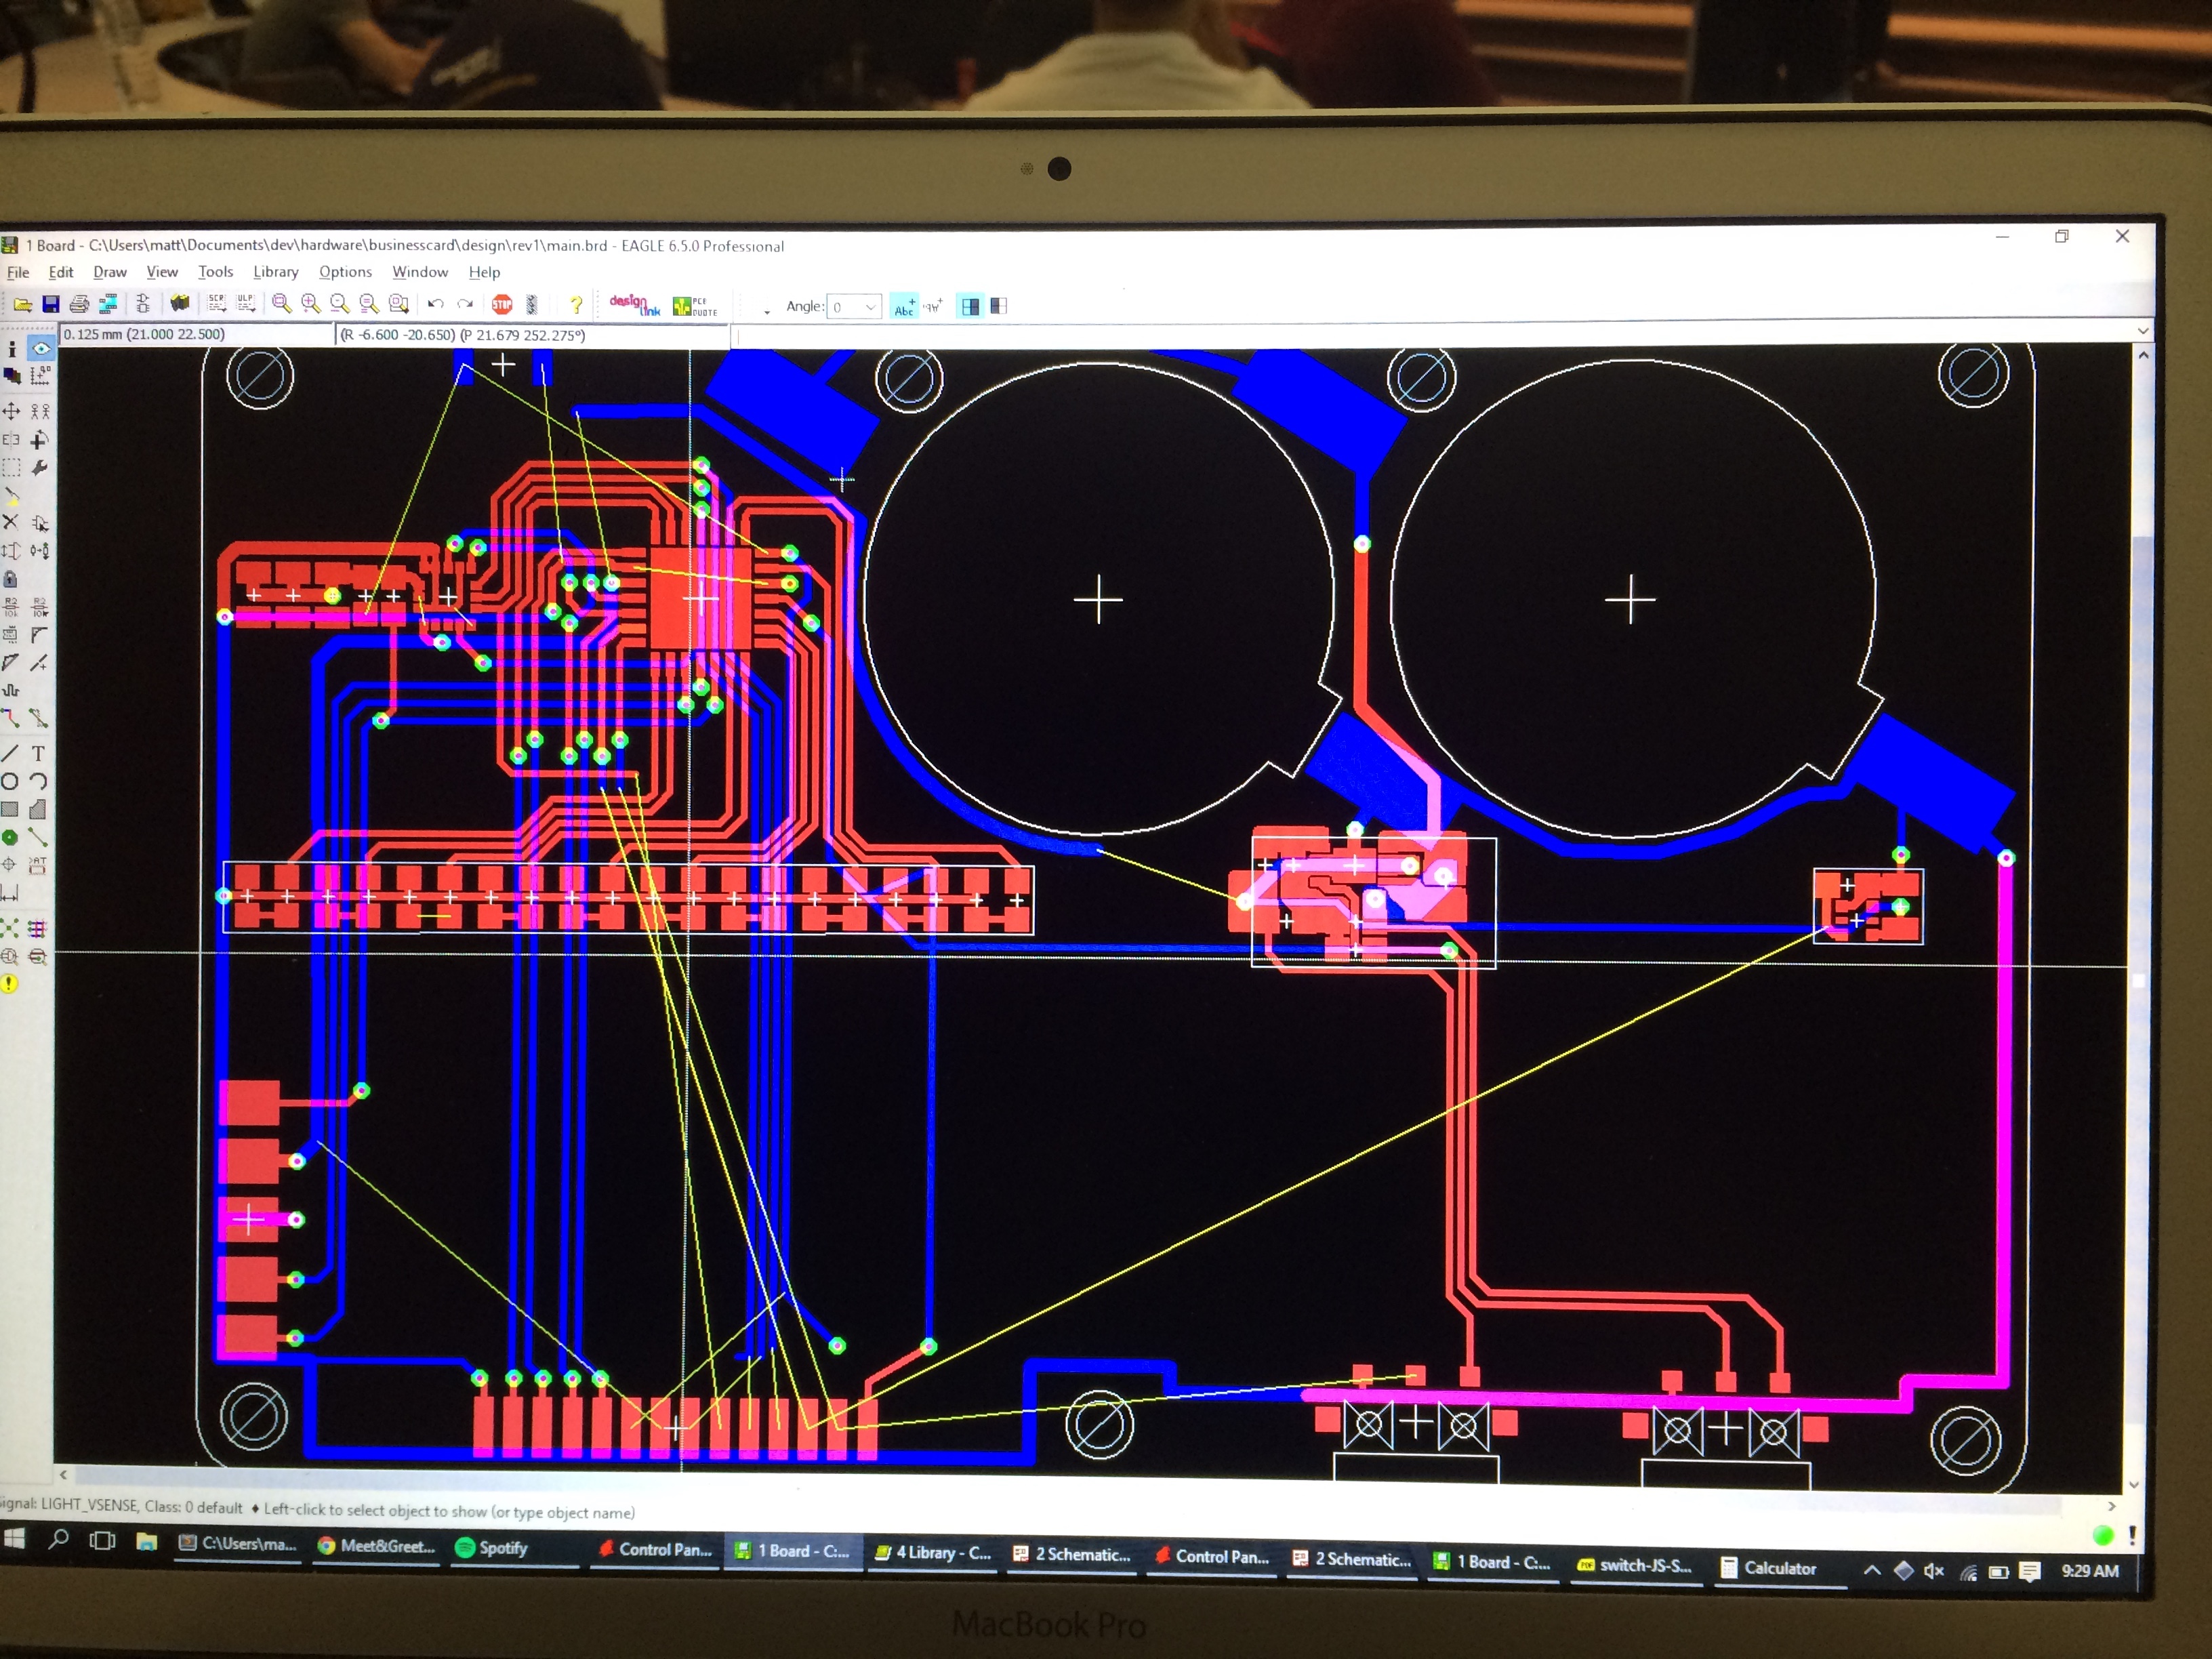Open the Tools menu
The height and width of the screenshot is (1659, 2212).
[215, 272]
